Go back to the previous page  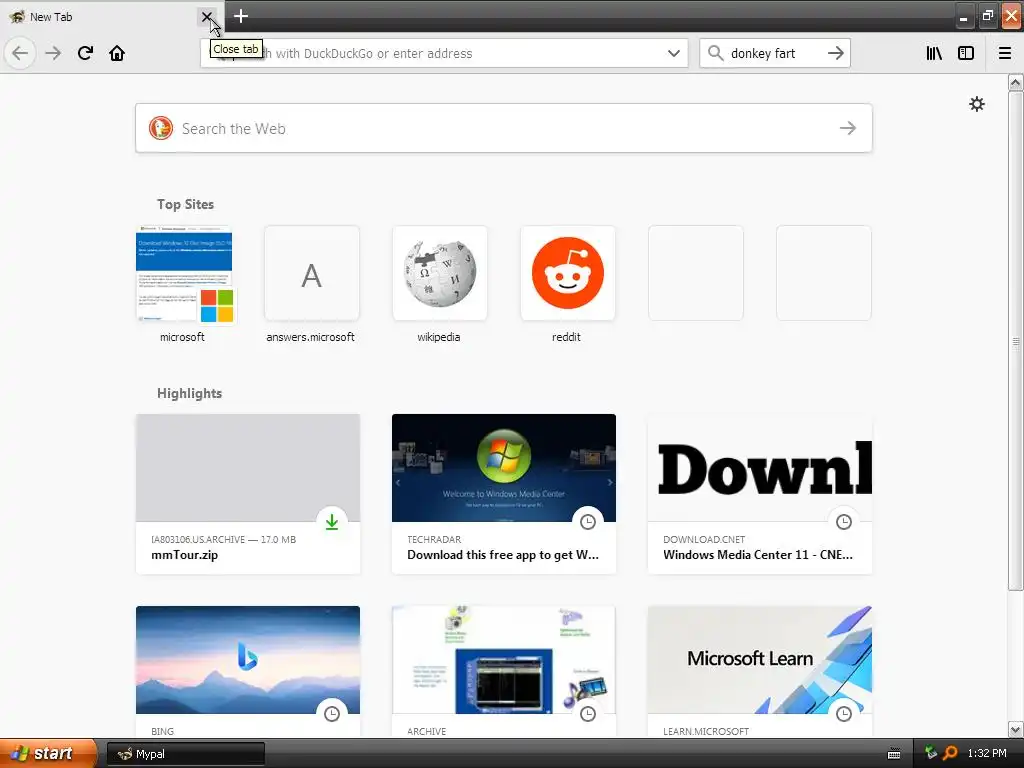click(x=20, y=53)
